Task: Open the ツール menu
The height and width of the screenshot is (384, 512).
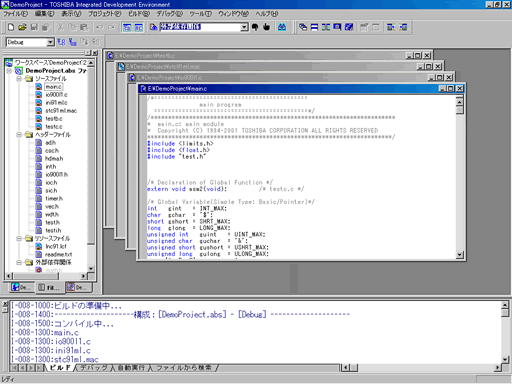Action: 201,14
